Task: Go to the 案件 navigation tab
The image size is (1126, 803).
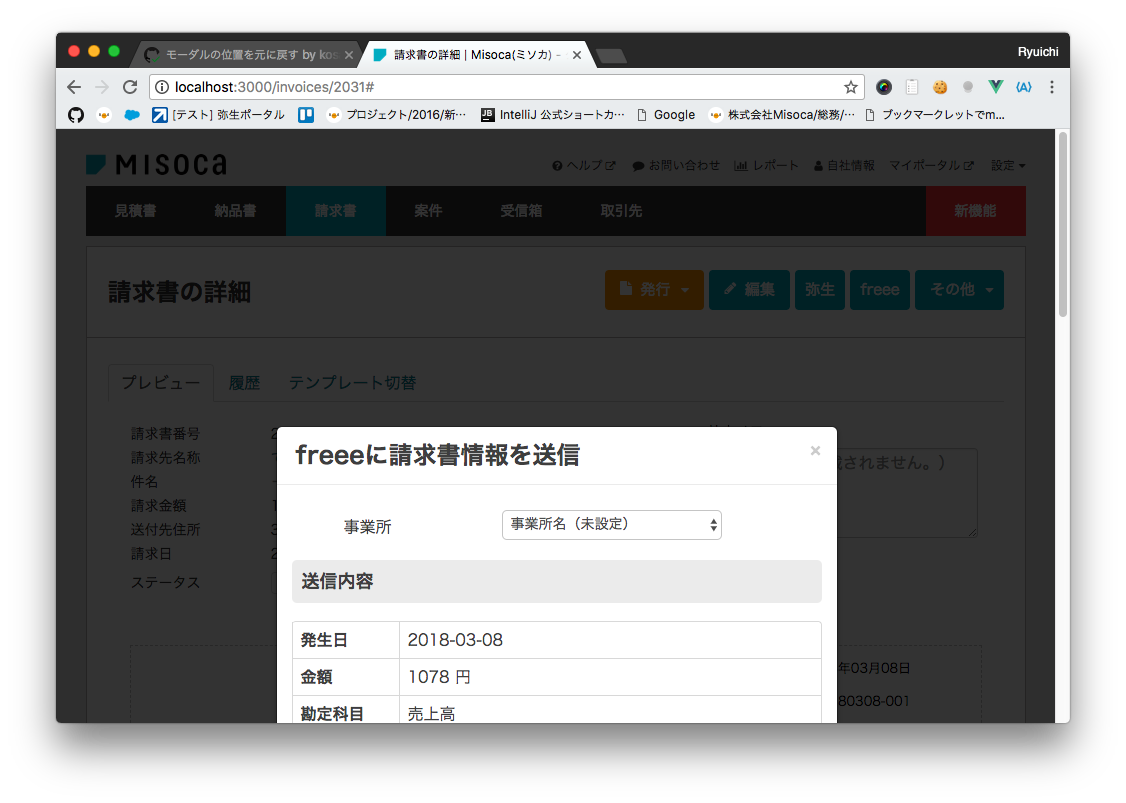Action: pos(428,210)
